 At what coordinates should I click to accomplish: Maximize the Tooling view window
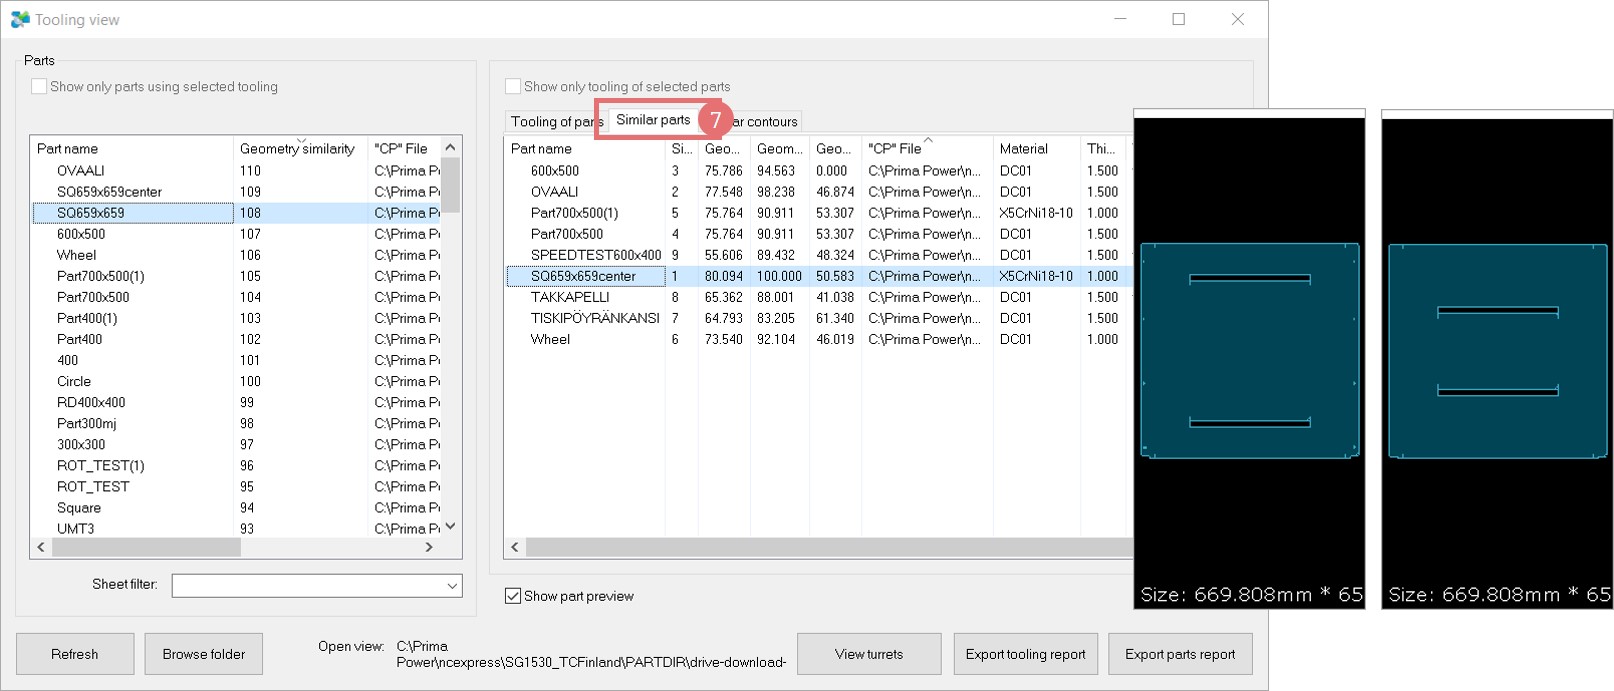coord(1178,19)
